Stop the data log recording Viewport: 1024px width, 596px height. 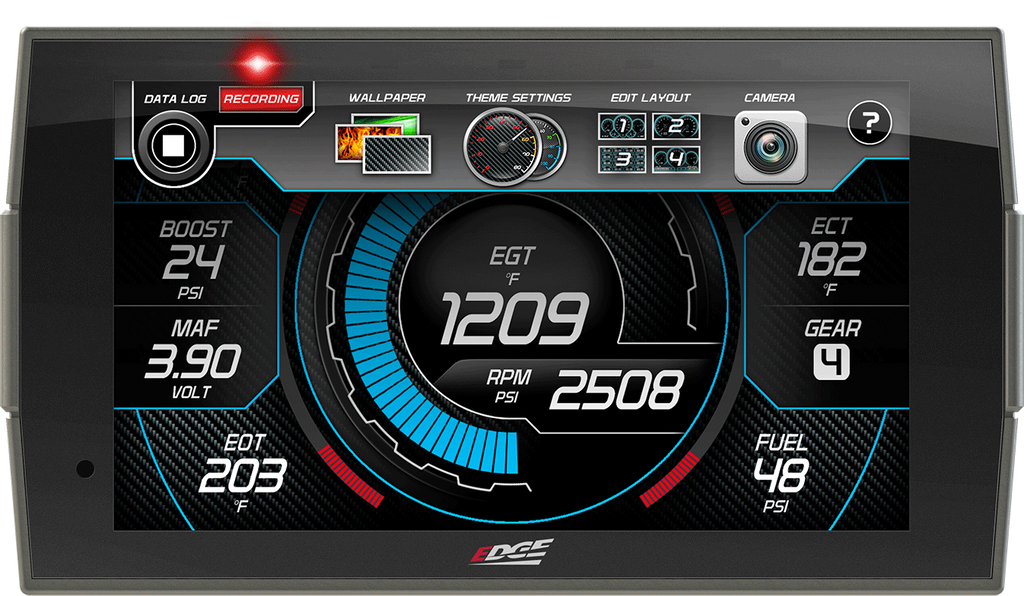[173, 147]
